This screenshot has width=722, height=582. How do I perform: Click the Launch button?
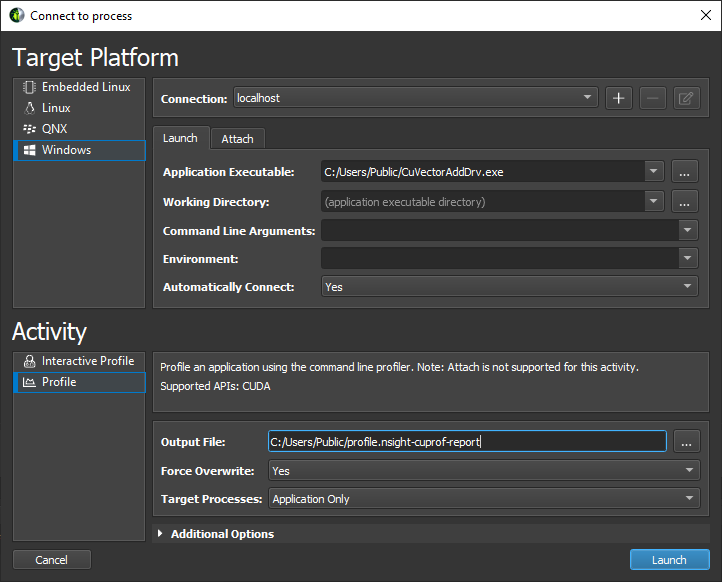point(669,560)
